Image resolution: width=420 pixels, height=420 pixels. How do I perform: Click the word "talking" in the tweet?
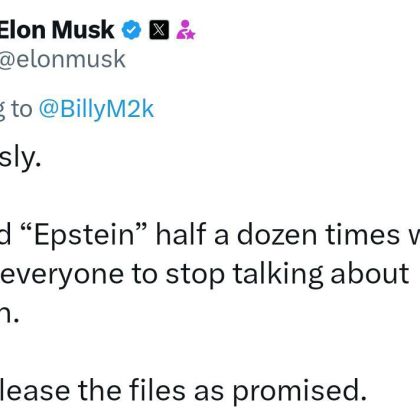(x=278, y=274)
